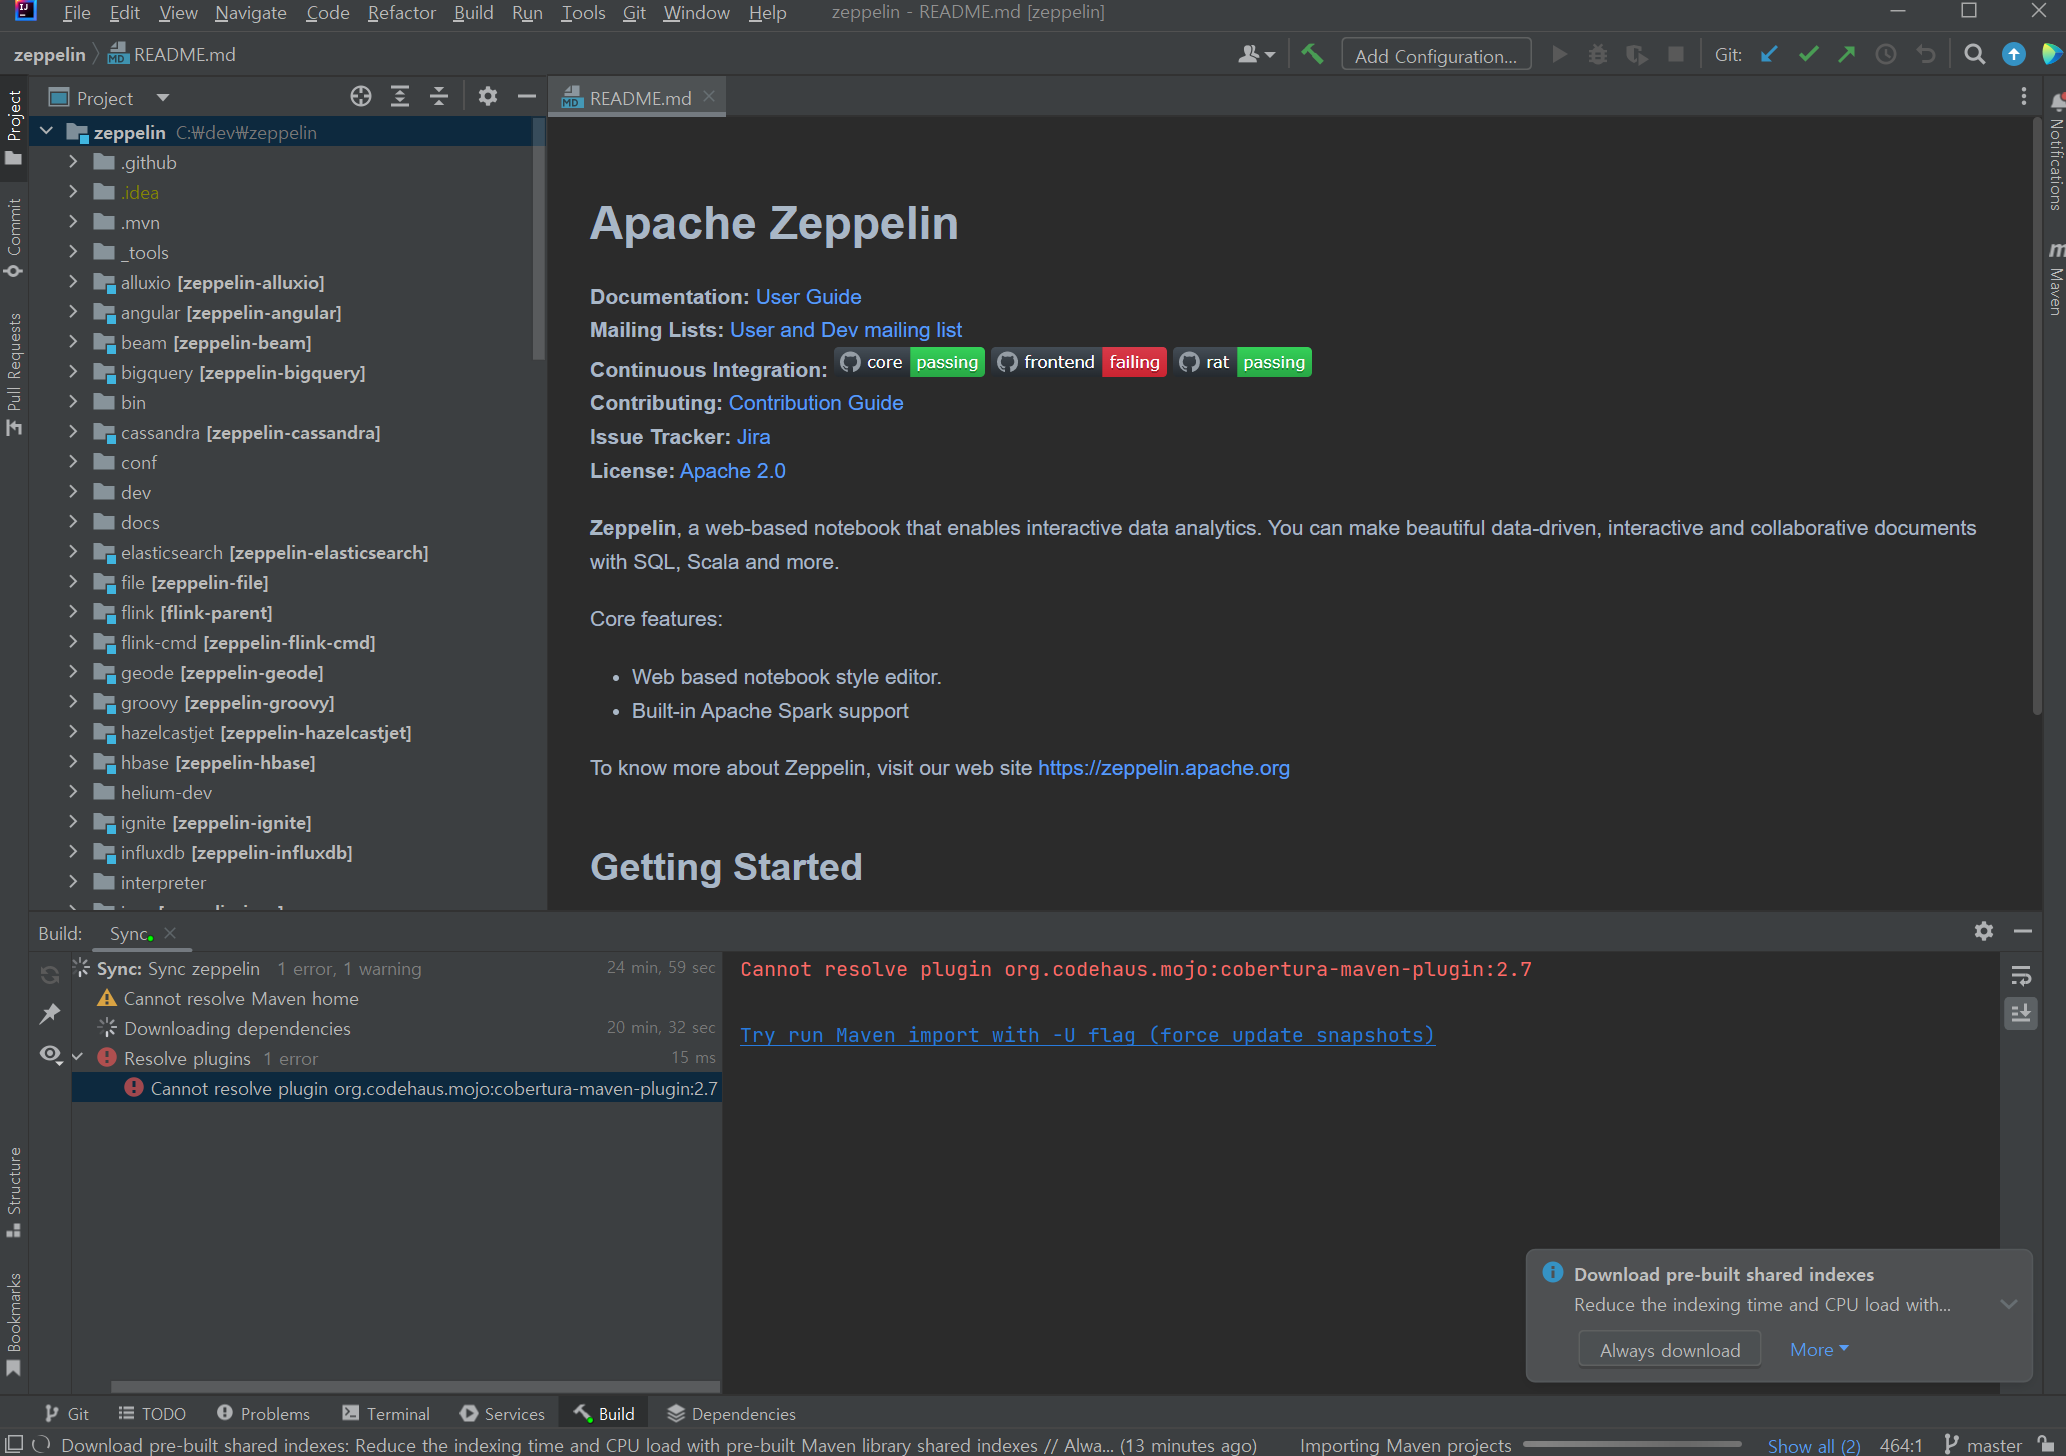Click Select Opened File locate icon
Image resolution: width=2066 pixels, height=1456 pixels.
tap(361, 97)
